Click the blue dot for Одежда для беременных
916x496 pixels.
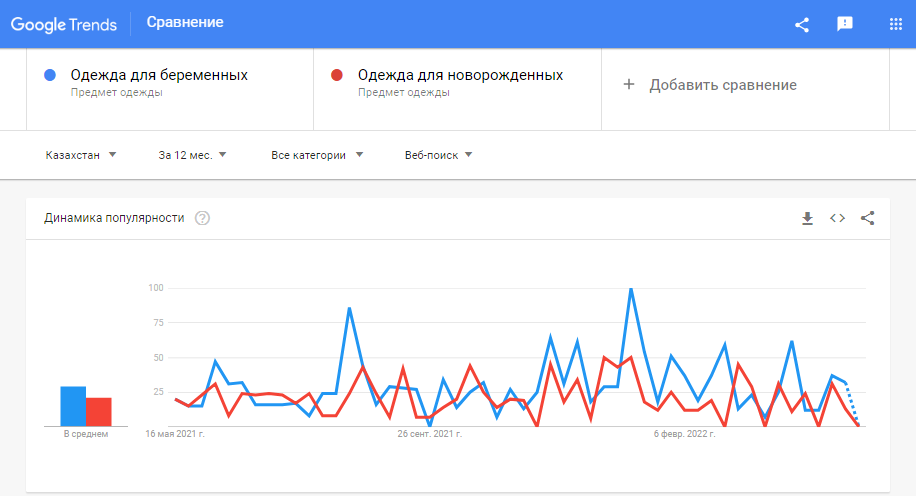(x=50, y=75)
